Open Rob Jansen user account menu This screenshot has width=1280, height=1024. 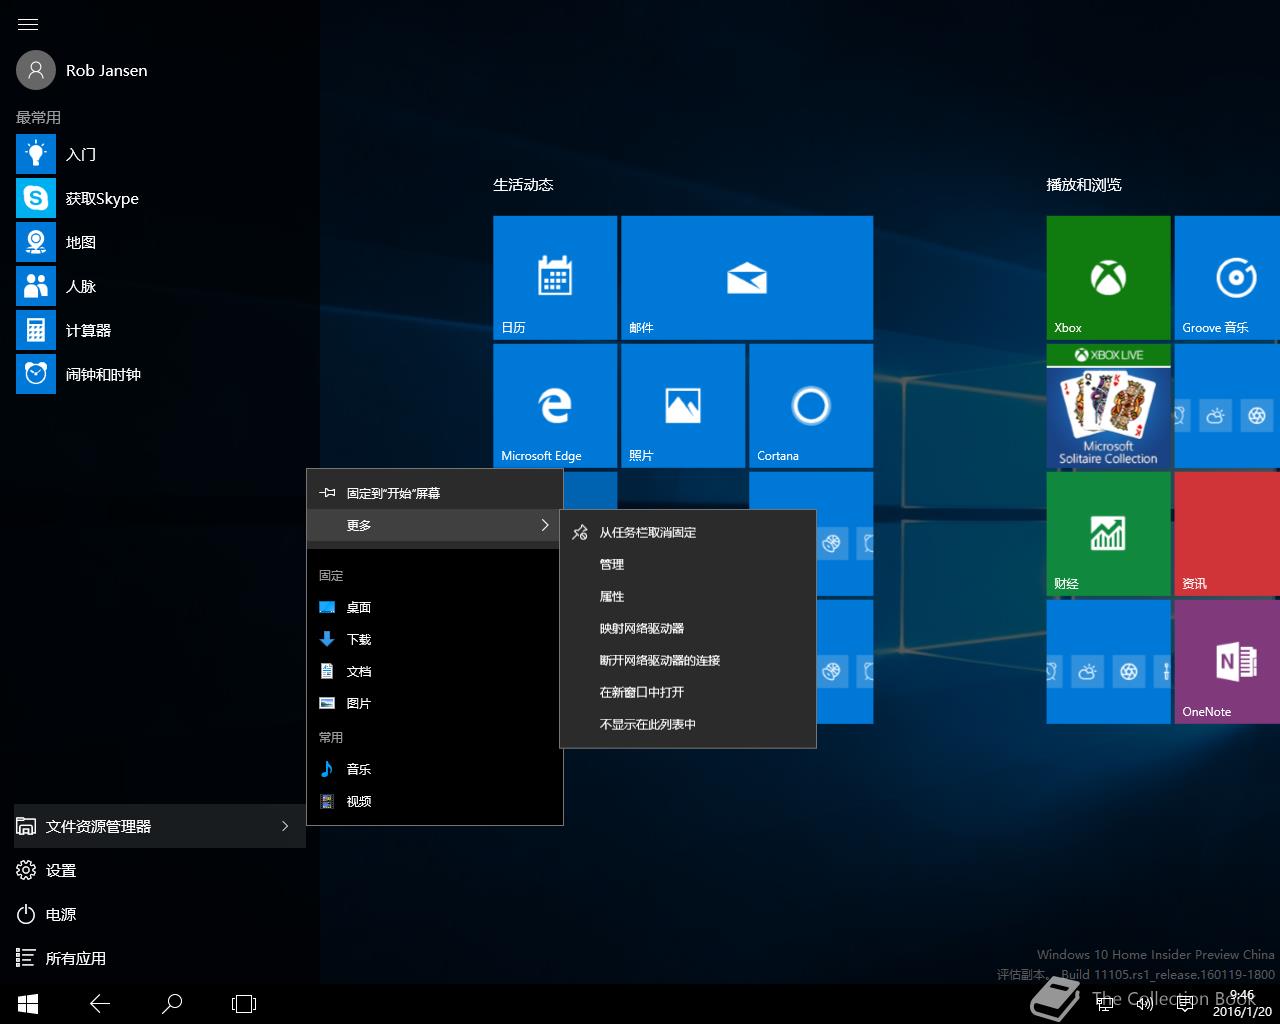tap(82, 70)
